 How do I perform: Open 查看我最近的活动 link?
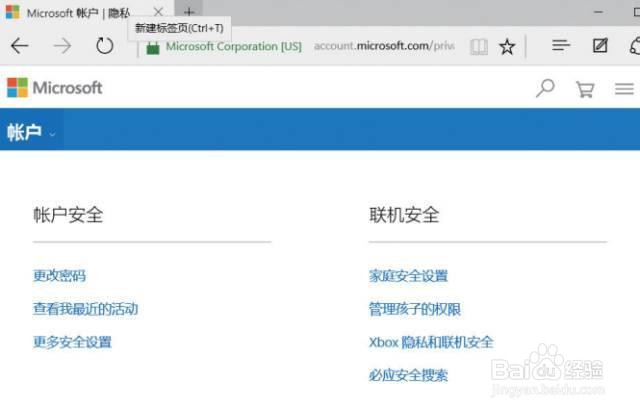[85, 308]
